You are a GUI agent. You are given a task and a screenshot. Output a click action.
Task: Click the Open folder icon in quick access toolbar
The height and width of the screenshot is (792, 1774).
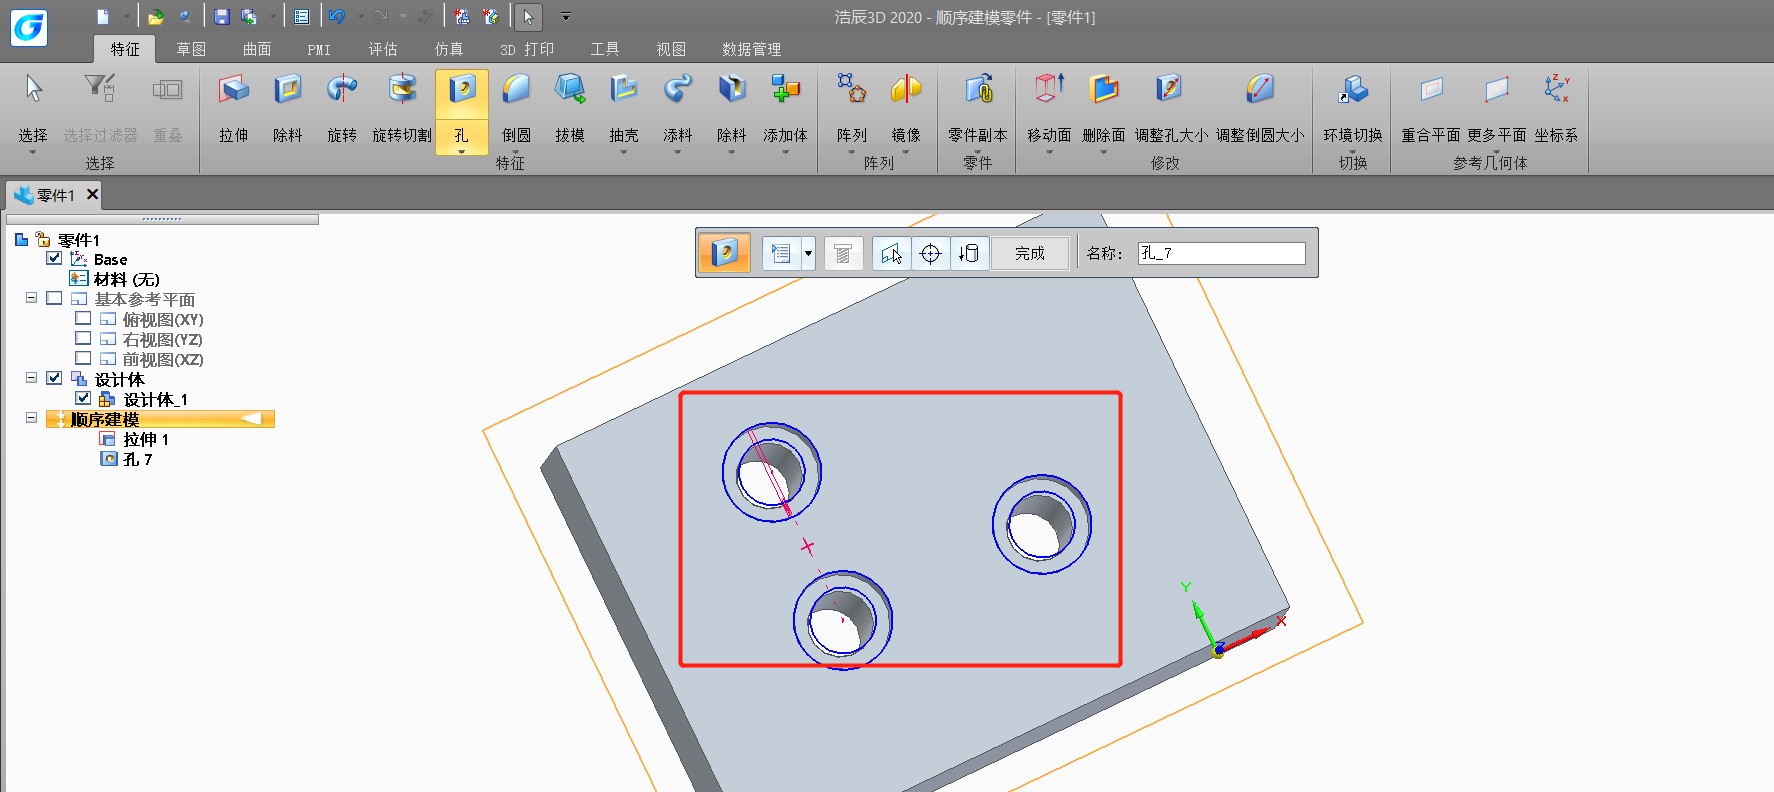point(155,16)
